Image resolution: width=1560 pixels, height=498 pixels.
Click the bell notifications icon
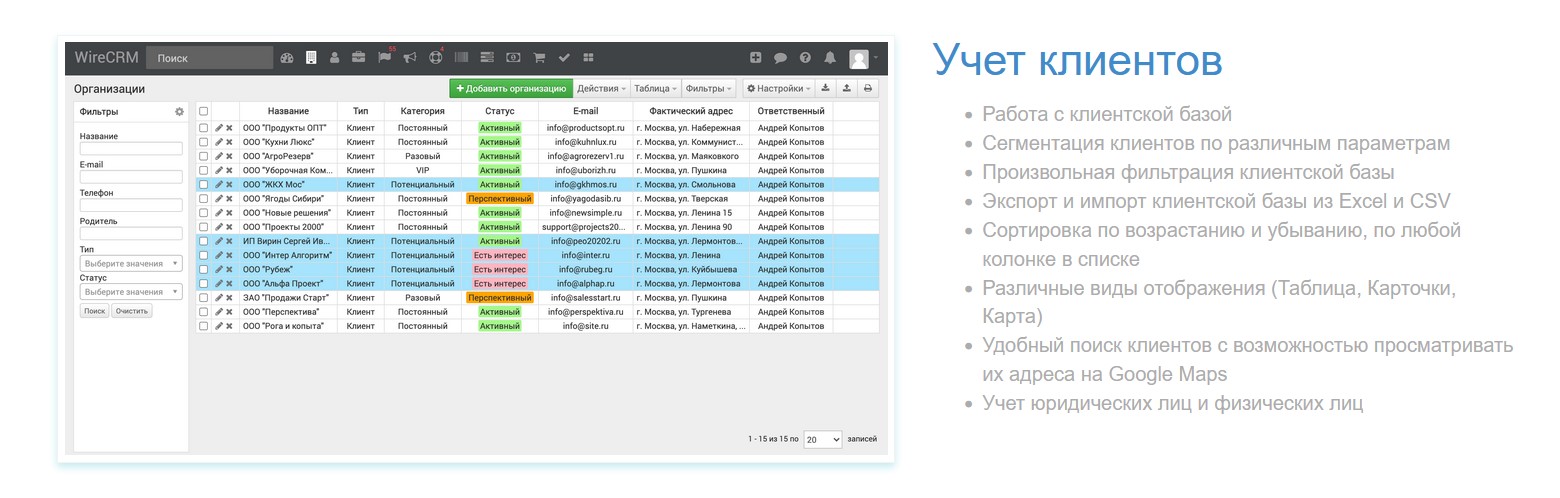[830, 58]
